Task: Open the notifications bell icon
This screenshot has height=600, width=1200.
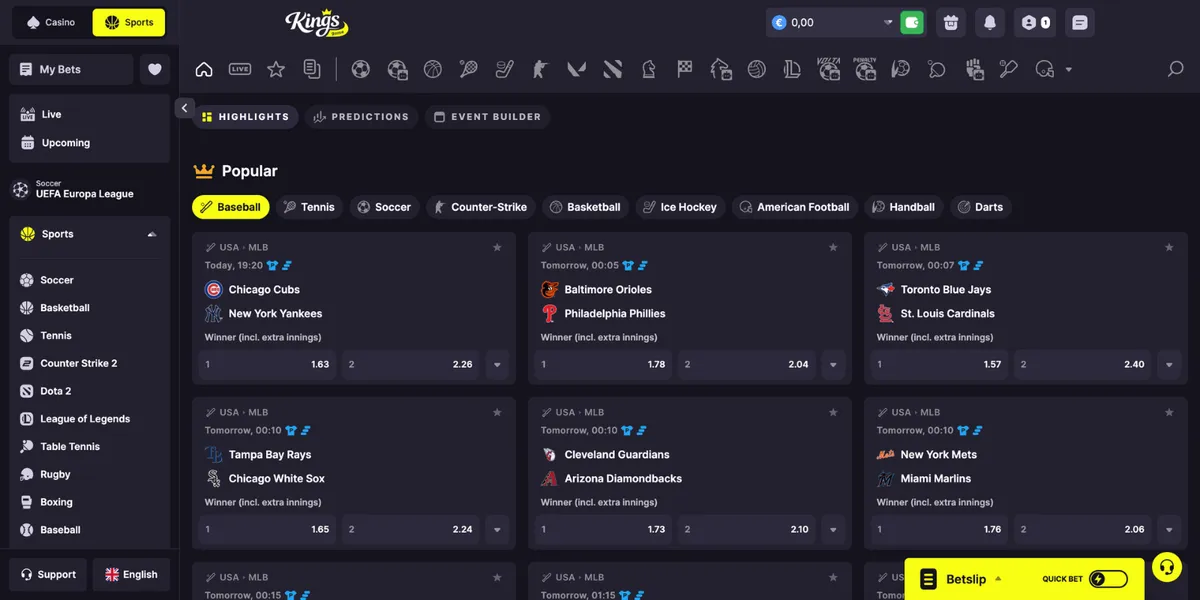Action: pos(990,22)
